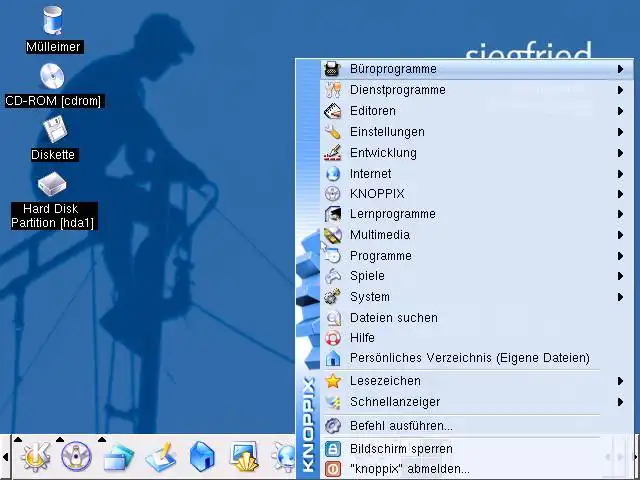Select Dateien suchen from the menu
Image resolution: width=640 pixels, height=480 pixels.
coord(477,318)
